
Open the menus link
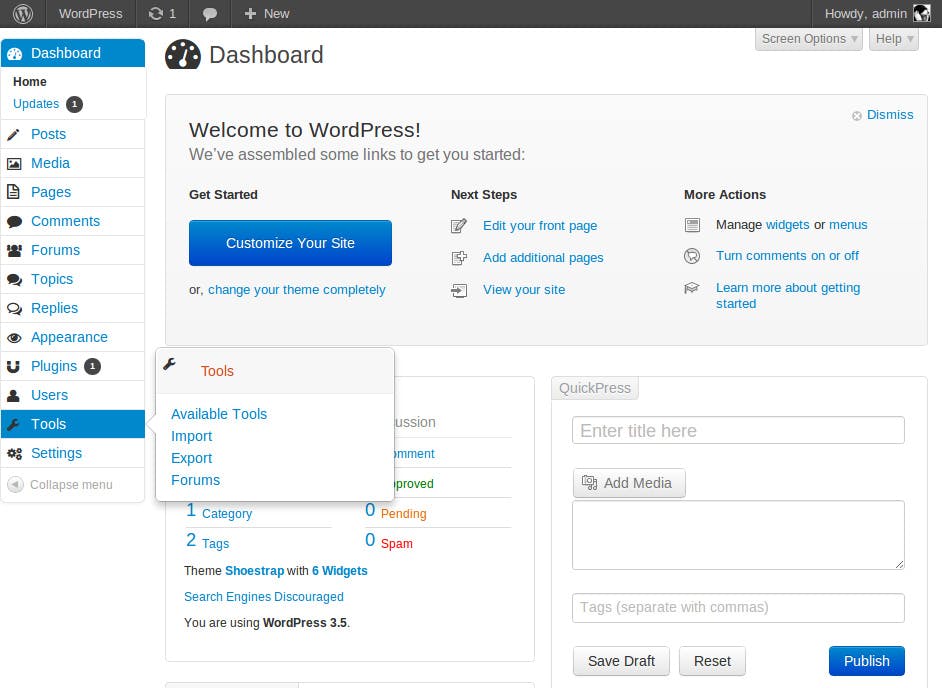[x=848, y=225]
